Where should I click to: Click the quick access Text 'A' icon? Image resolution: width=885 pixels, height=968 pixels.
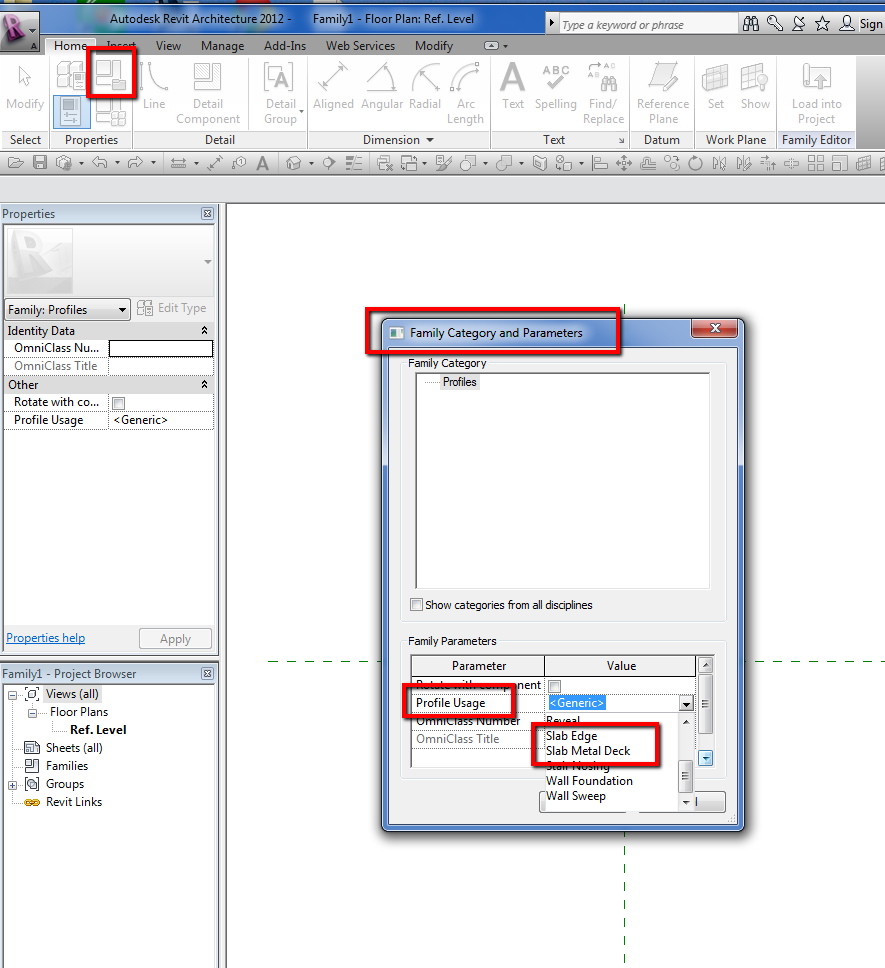coord(262,164)
